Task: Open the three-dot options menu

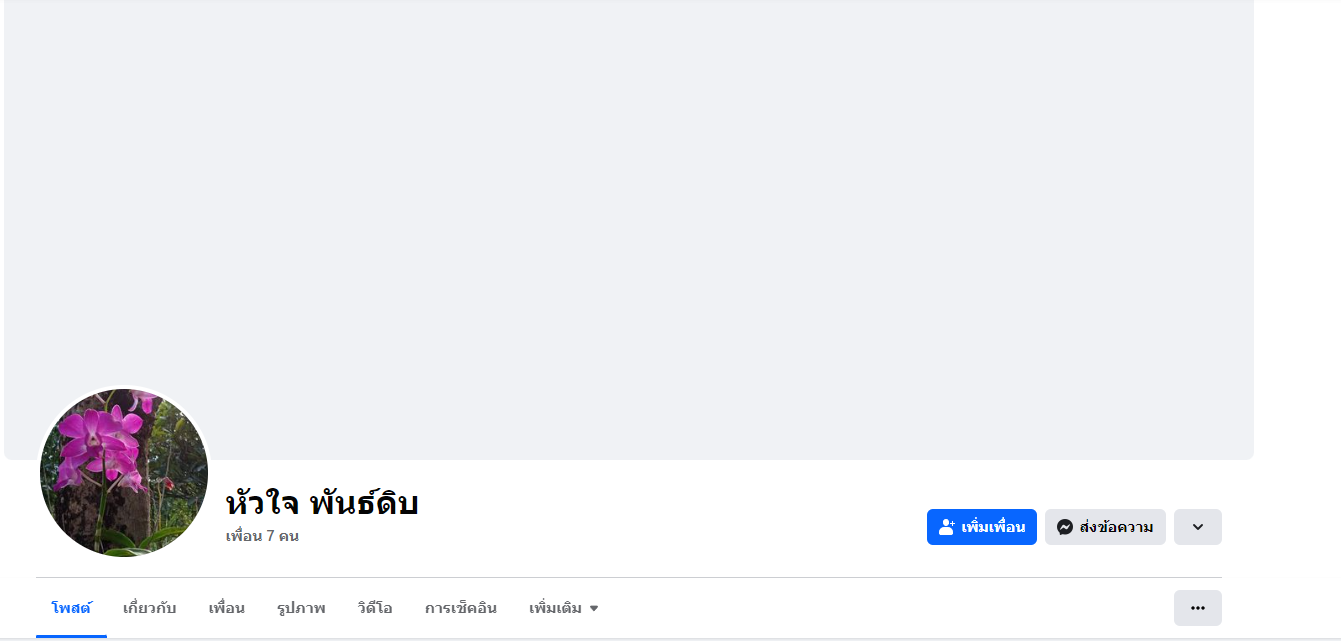Action: [x=1197, y=608]
